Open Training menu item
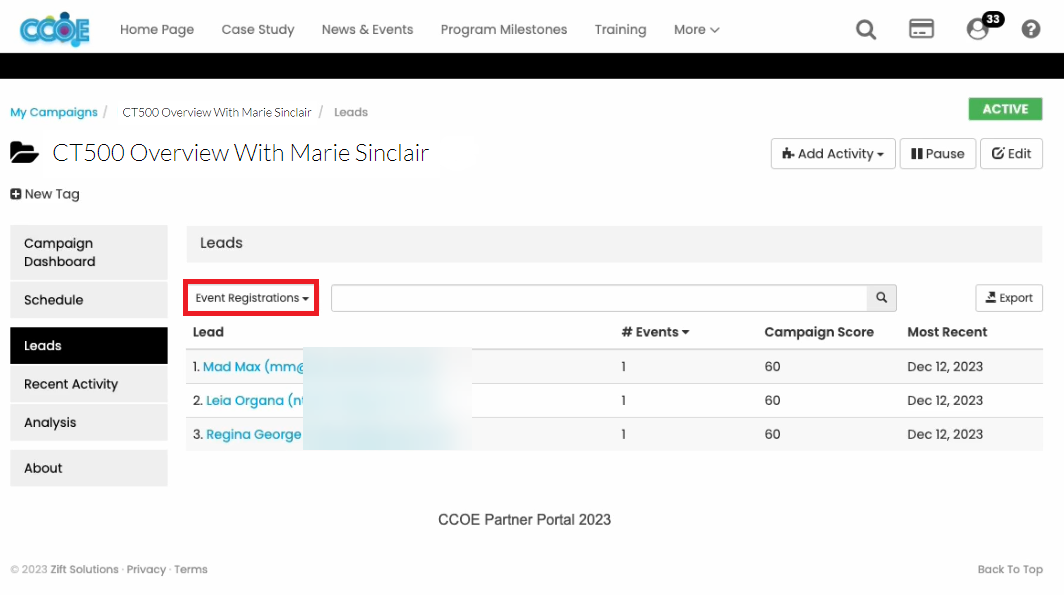This screenshot has height=595, width=1064. tap(620, 29)
